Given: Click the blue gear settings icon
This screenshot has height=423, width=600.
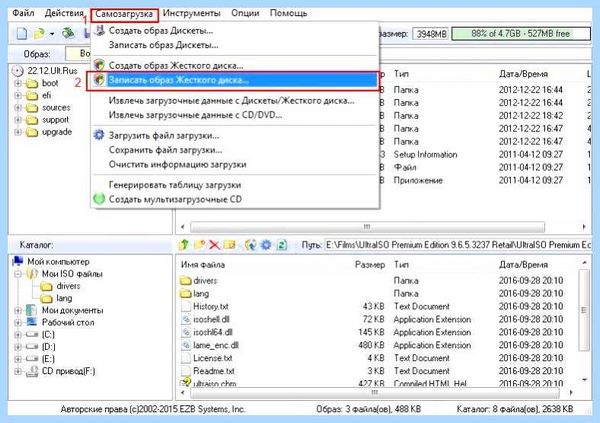Looking at the screenshot, I should pos(266,245).
